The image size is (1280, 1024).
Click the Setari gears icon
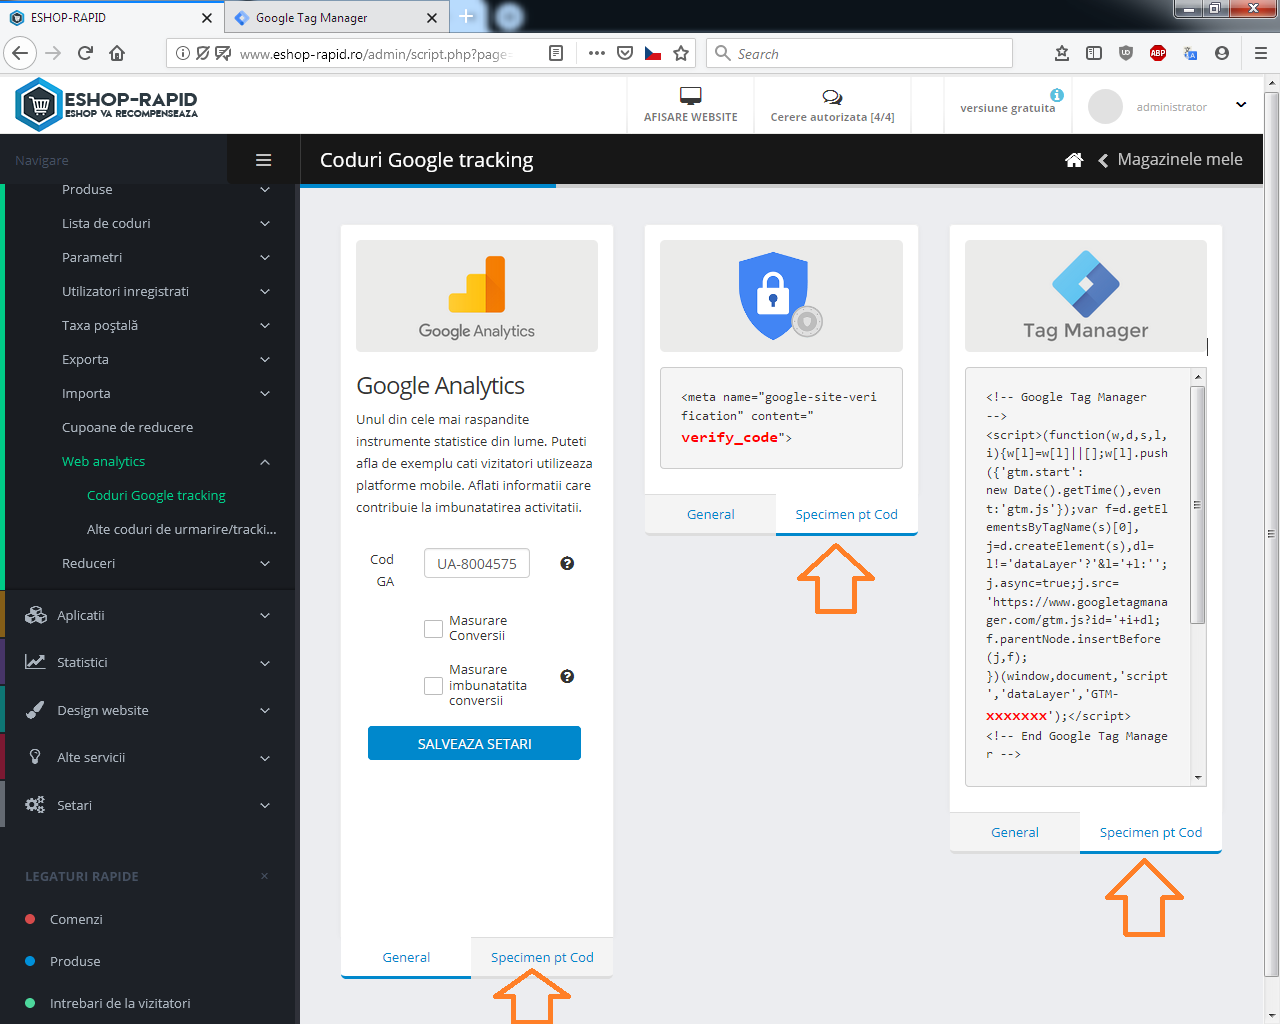(35, 805)
